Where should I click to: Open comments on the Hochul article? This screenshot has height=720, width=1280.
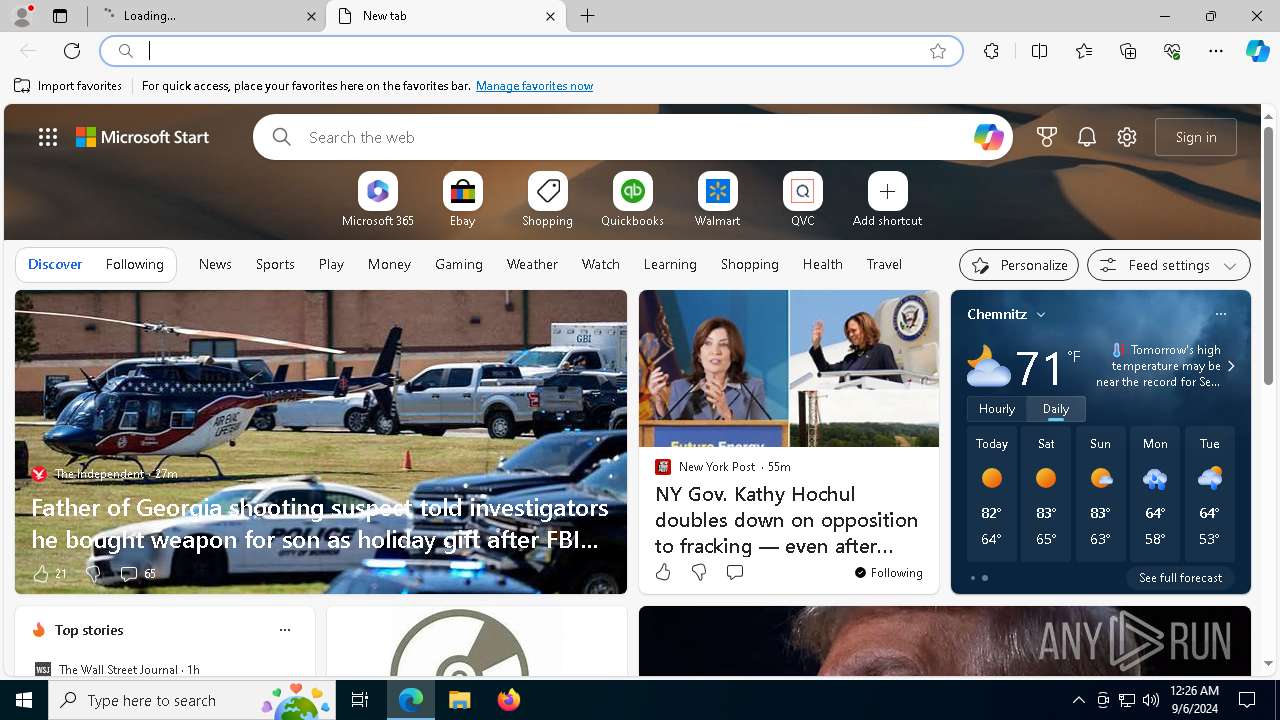click(735, 572)
